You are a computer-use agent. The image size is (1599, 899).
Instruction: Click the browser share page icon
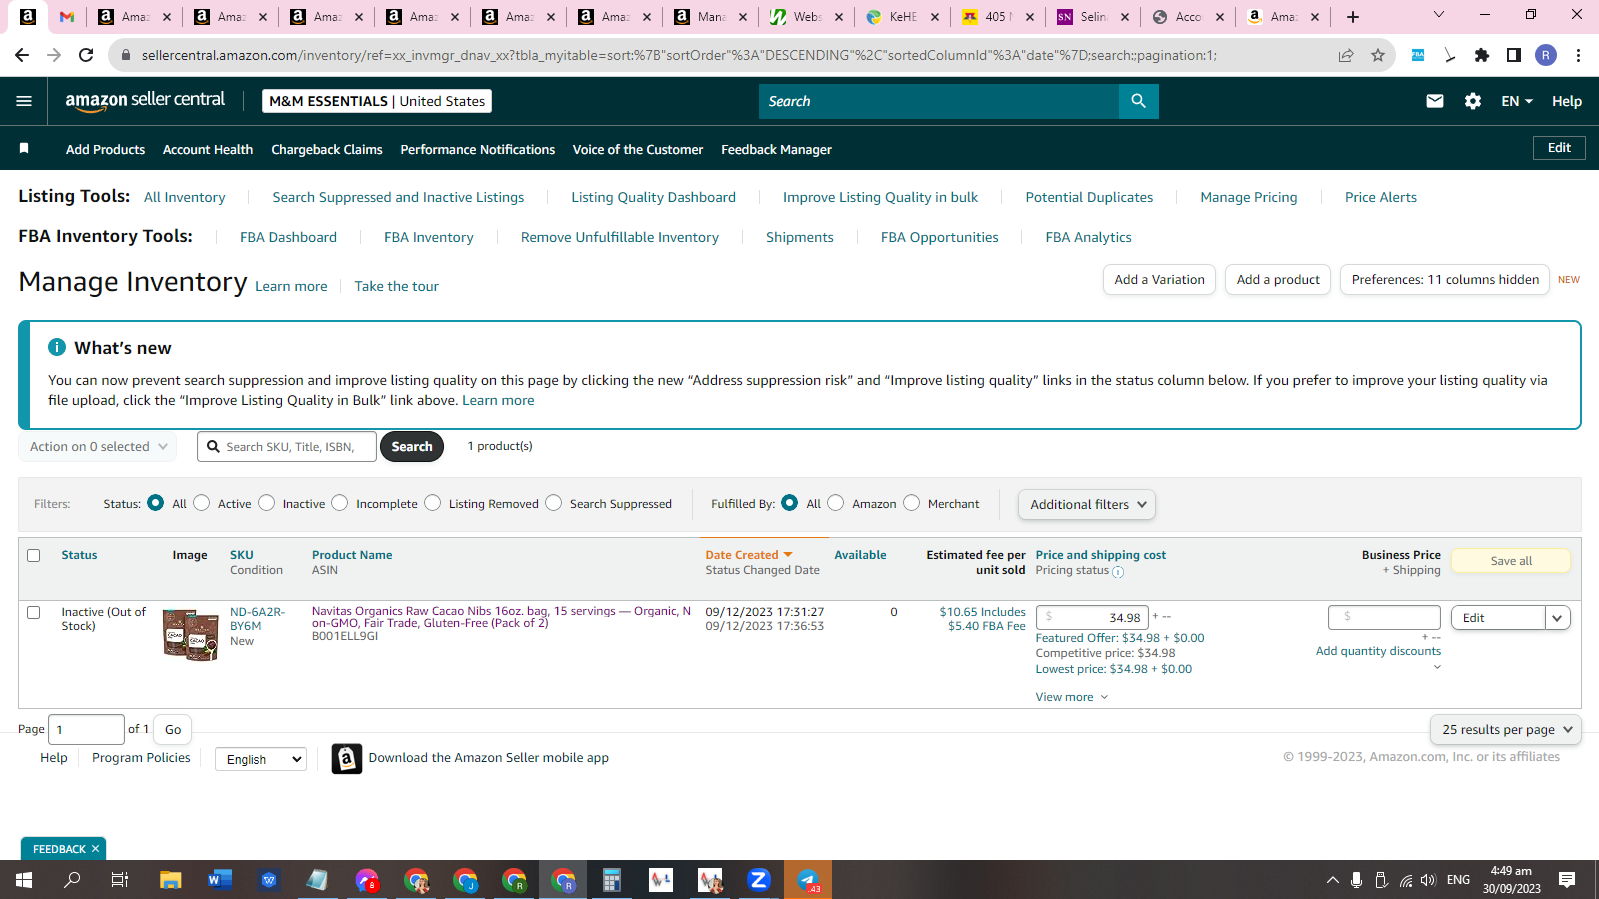1346,55
